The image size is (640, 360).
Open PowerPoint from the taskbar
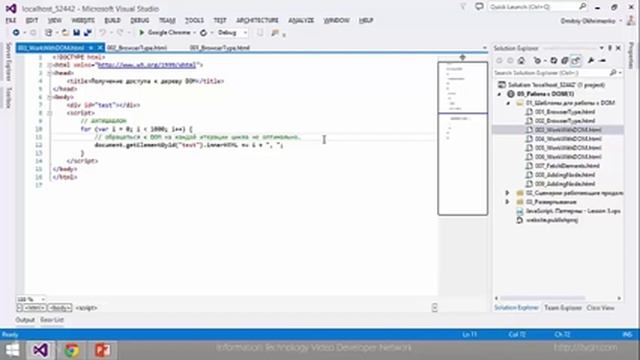click(x=102, y=350)
